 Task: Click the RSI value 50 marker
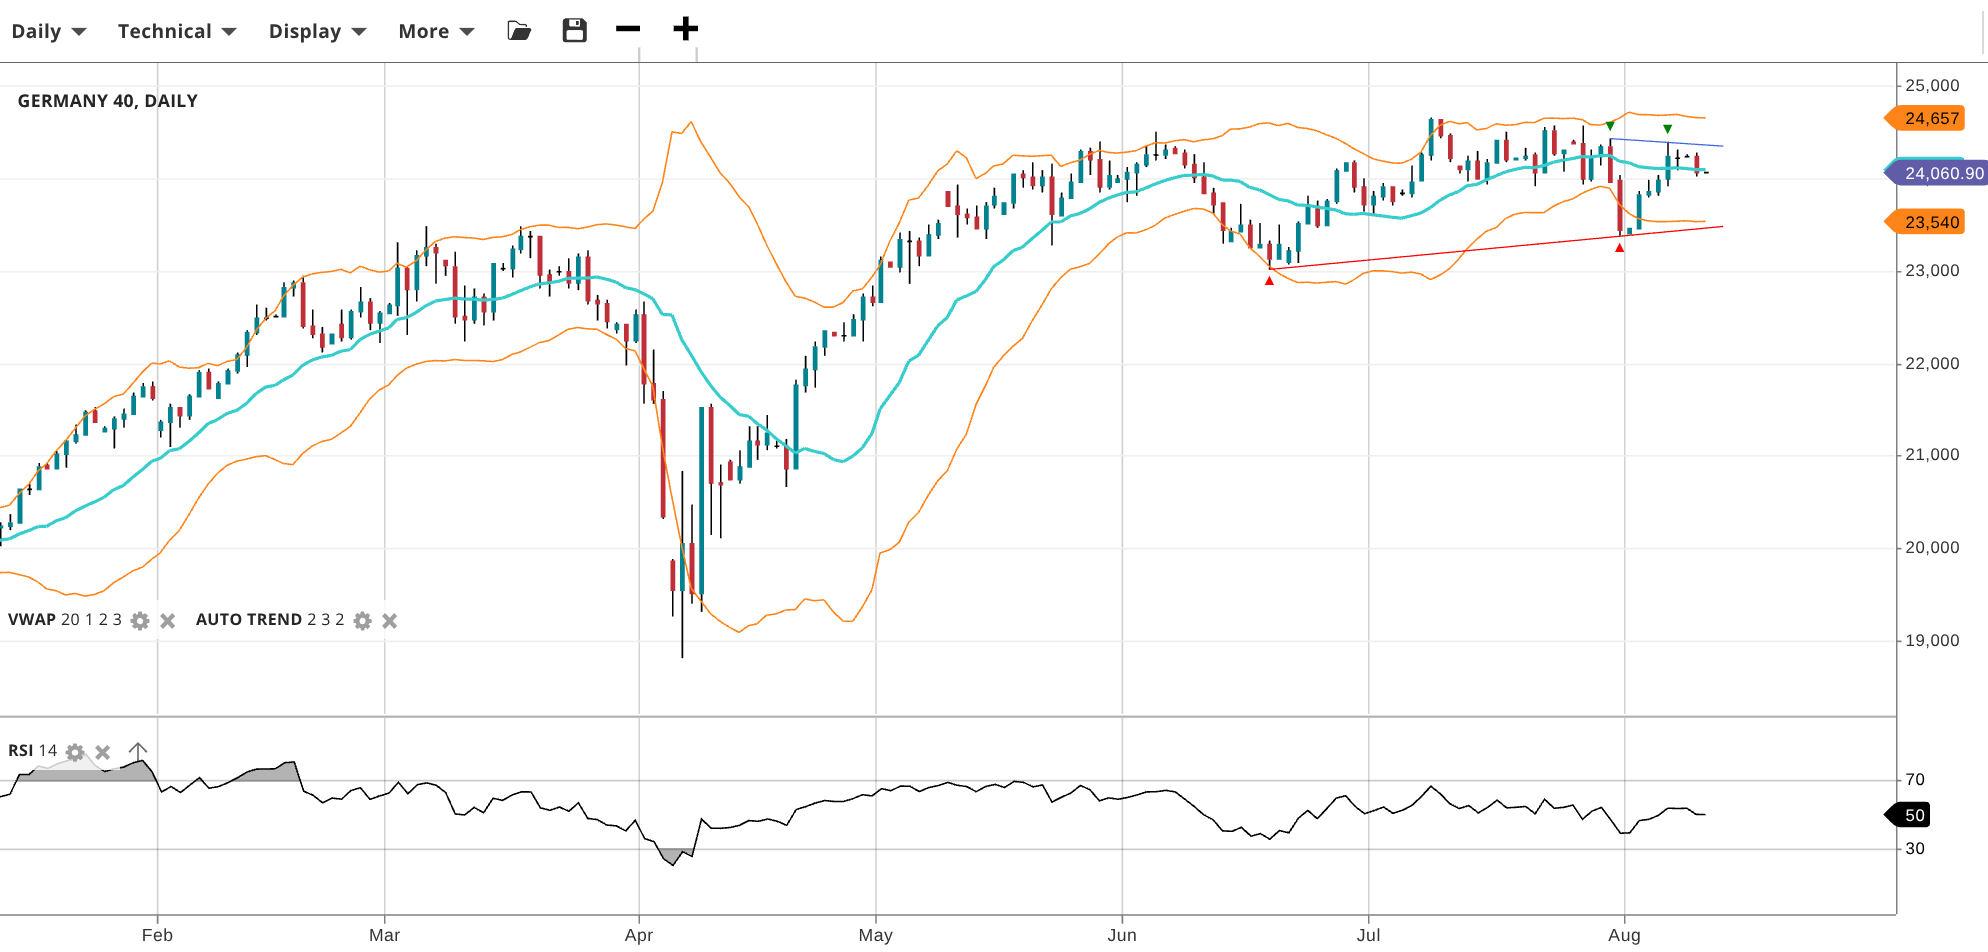click(1912, 815)
